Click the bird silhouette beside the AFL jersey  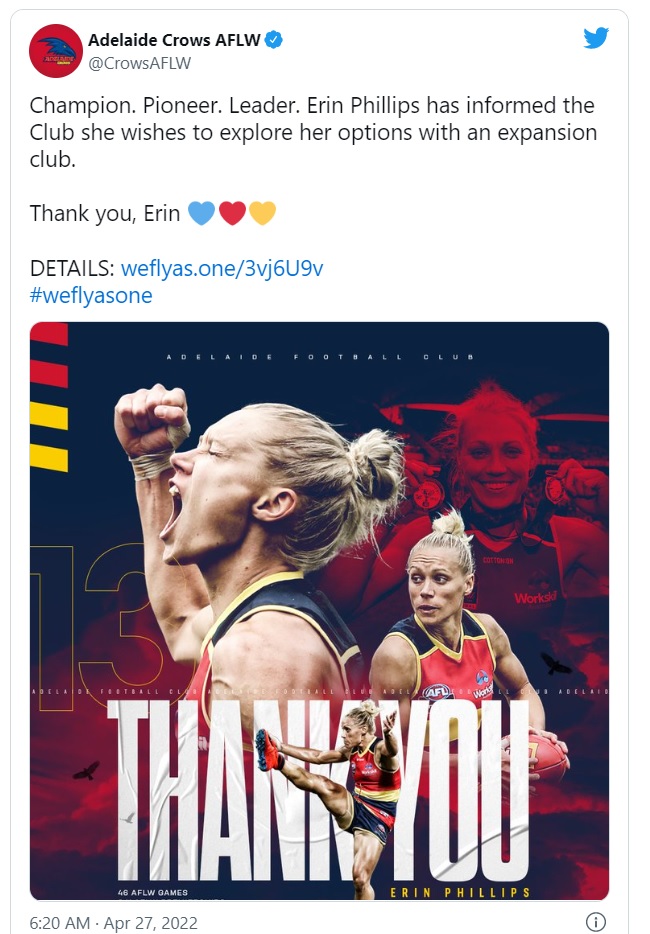point(555,664)
